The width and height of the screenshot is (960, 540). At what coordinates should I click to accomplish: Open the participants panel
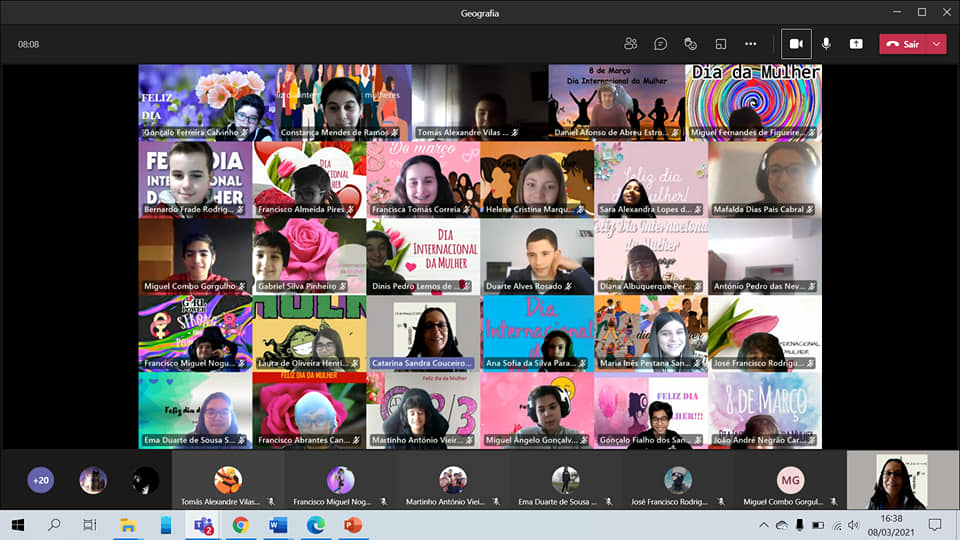[x=630, y=44]
